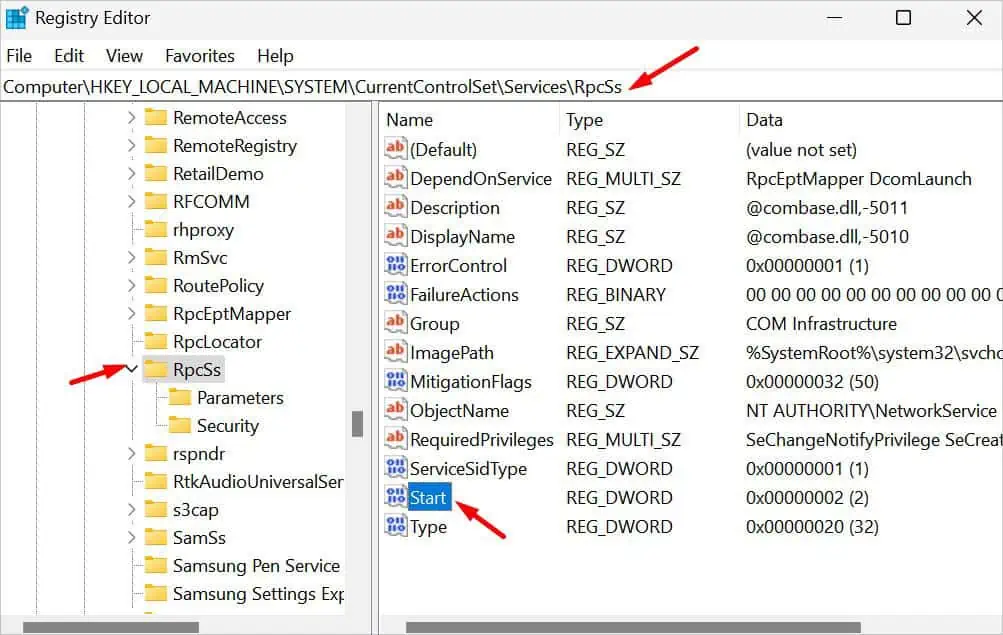Open the Favorites menu
Screen dimensions: 1003x635
pos(199,55)
